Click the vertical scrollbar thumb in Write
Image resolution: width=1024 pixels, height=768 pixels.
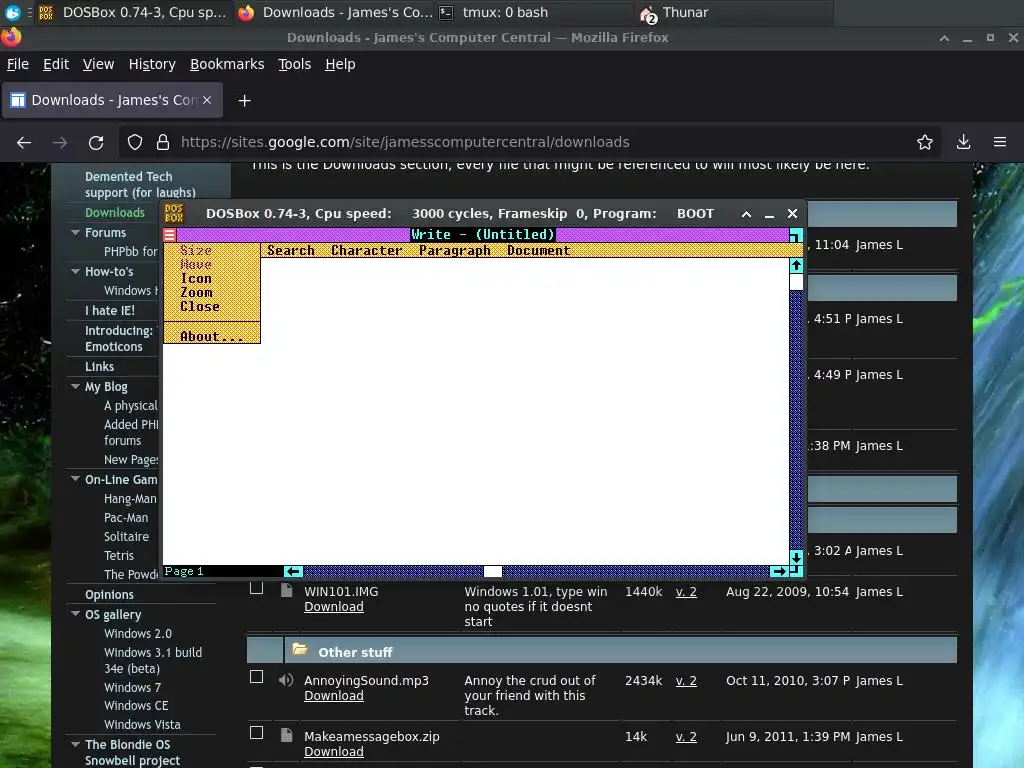click(795, 281)
